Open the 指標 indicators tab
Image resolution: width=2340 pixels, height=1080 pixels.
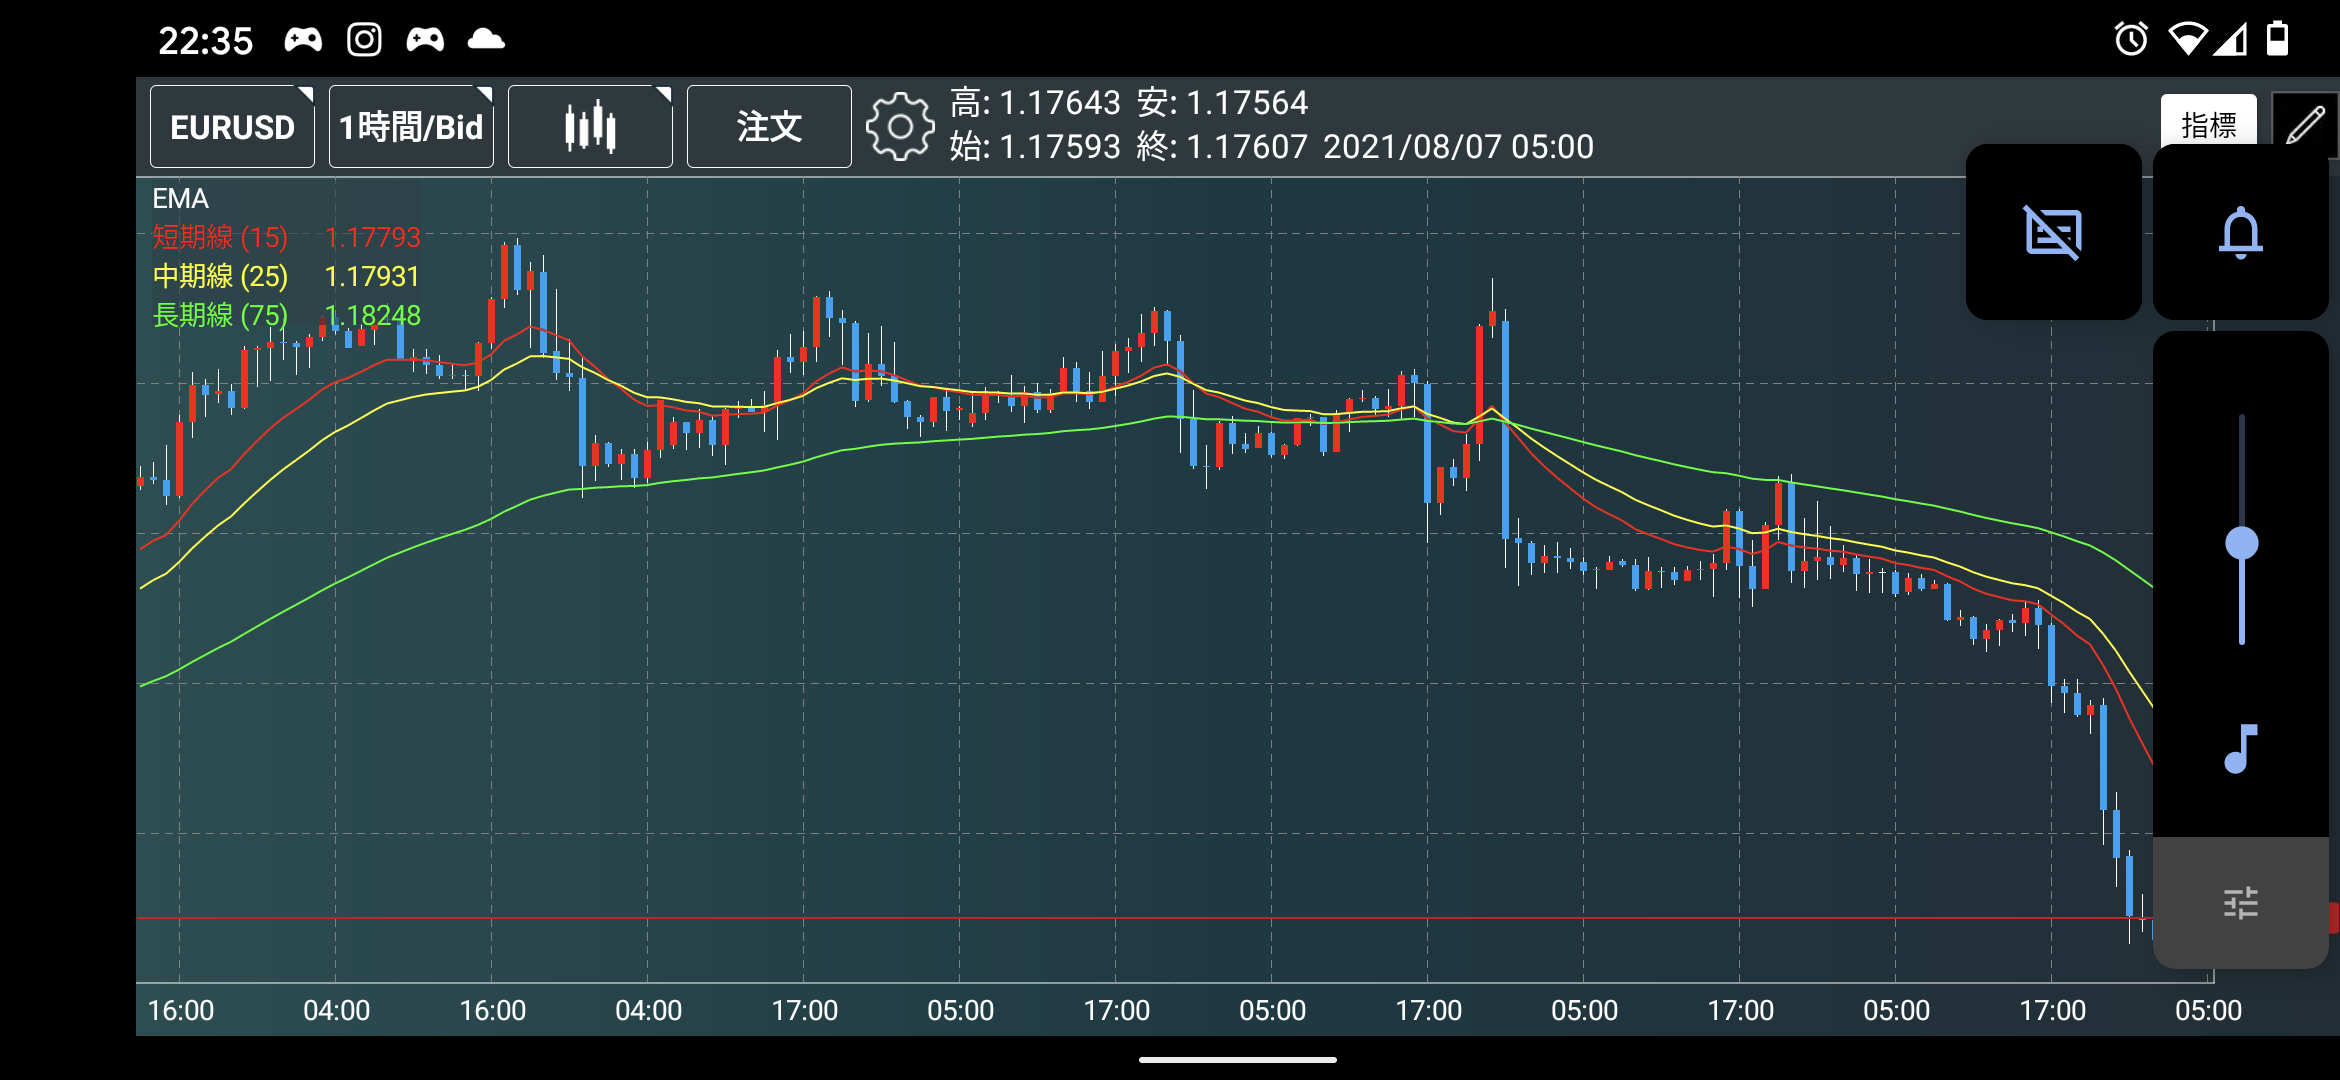(x=2208, y=124)
